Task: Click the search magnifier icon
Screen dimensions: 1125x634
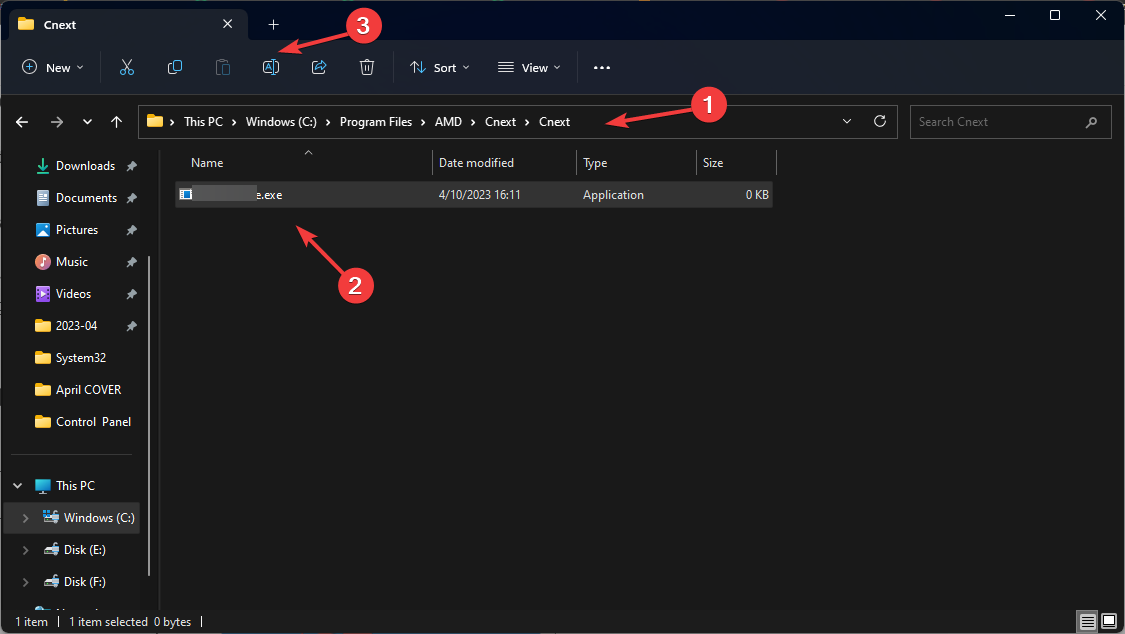Action: pos(1091,122)
